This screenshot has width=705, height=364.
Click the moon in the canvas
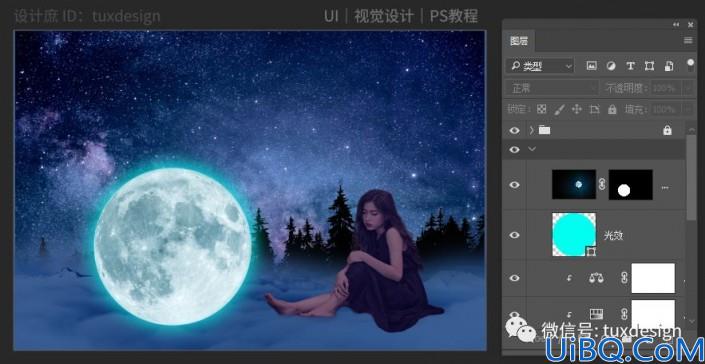pos(172,246)
